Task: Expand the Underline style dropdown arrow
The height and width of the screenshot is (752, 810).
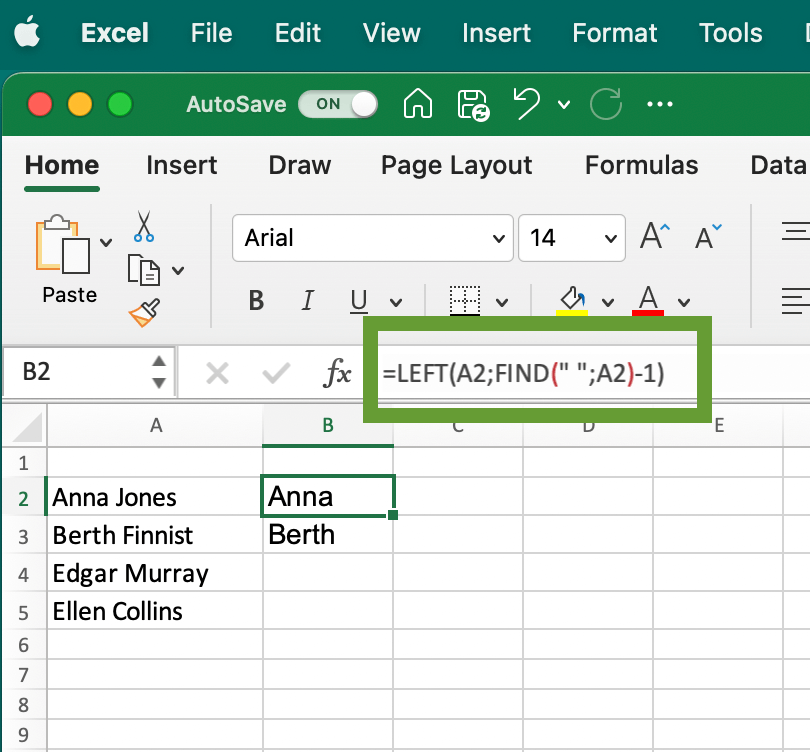Action: coord(396,302)
